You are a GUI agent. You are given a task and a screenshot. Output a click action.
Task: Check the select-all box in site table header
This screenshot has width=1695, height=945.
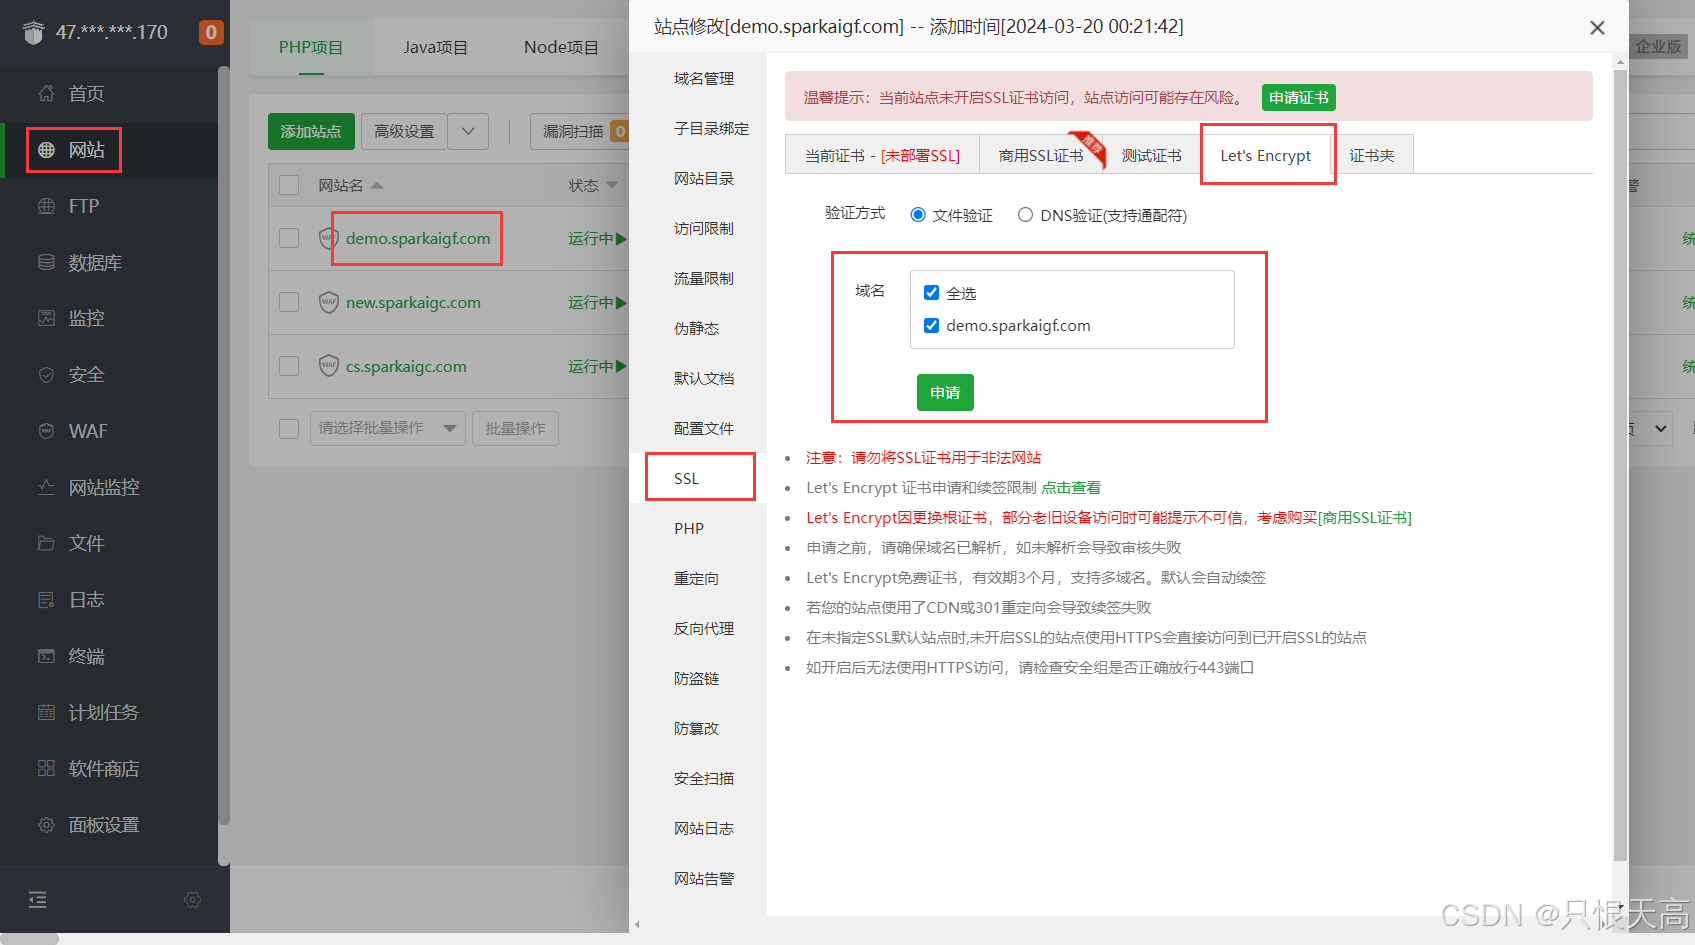289,185
